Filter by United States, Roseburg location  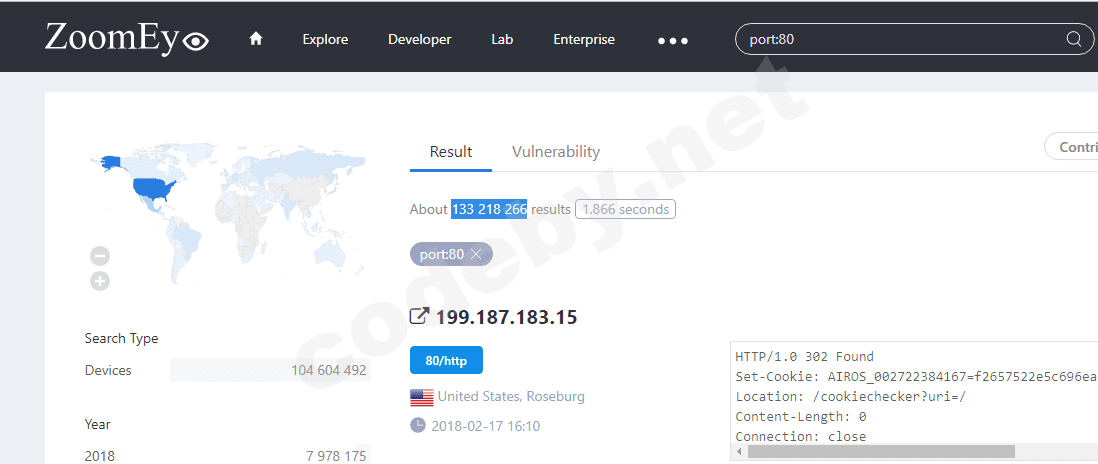coord(511,397)
